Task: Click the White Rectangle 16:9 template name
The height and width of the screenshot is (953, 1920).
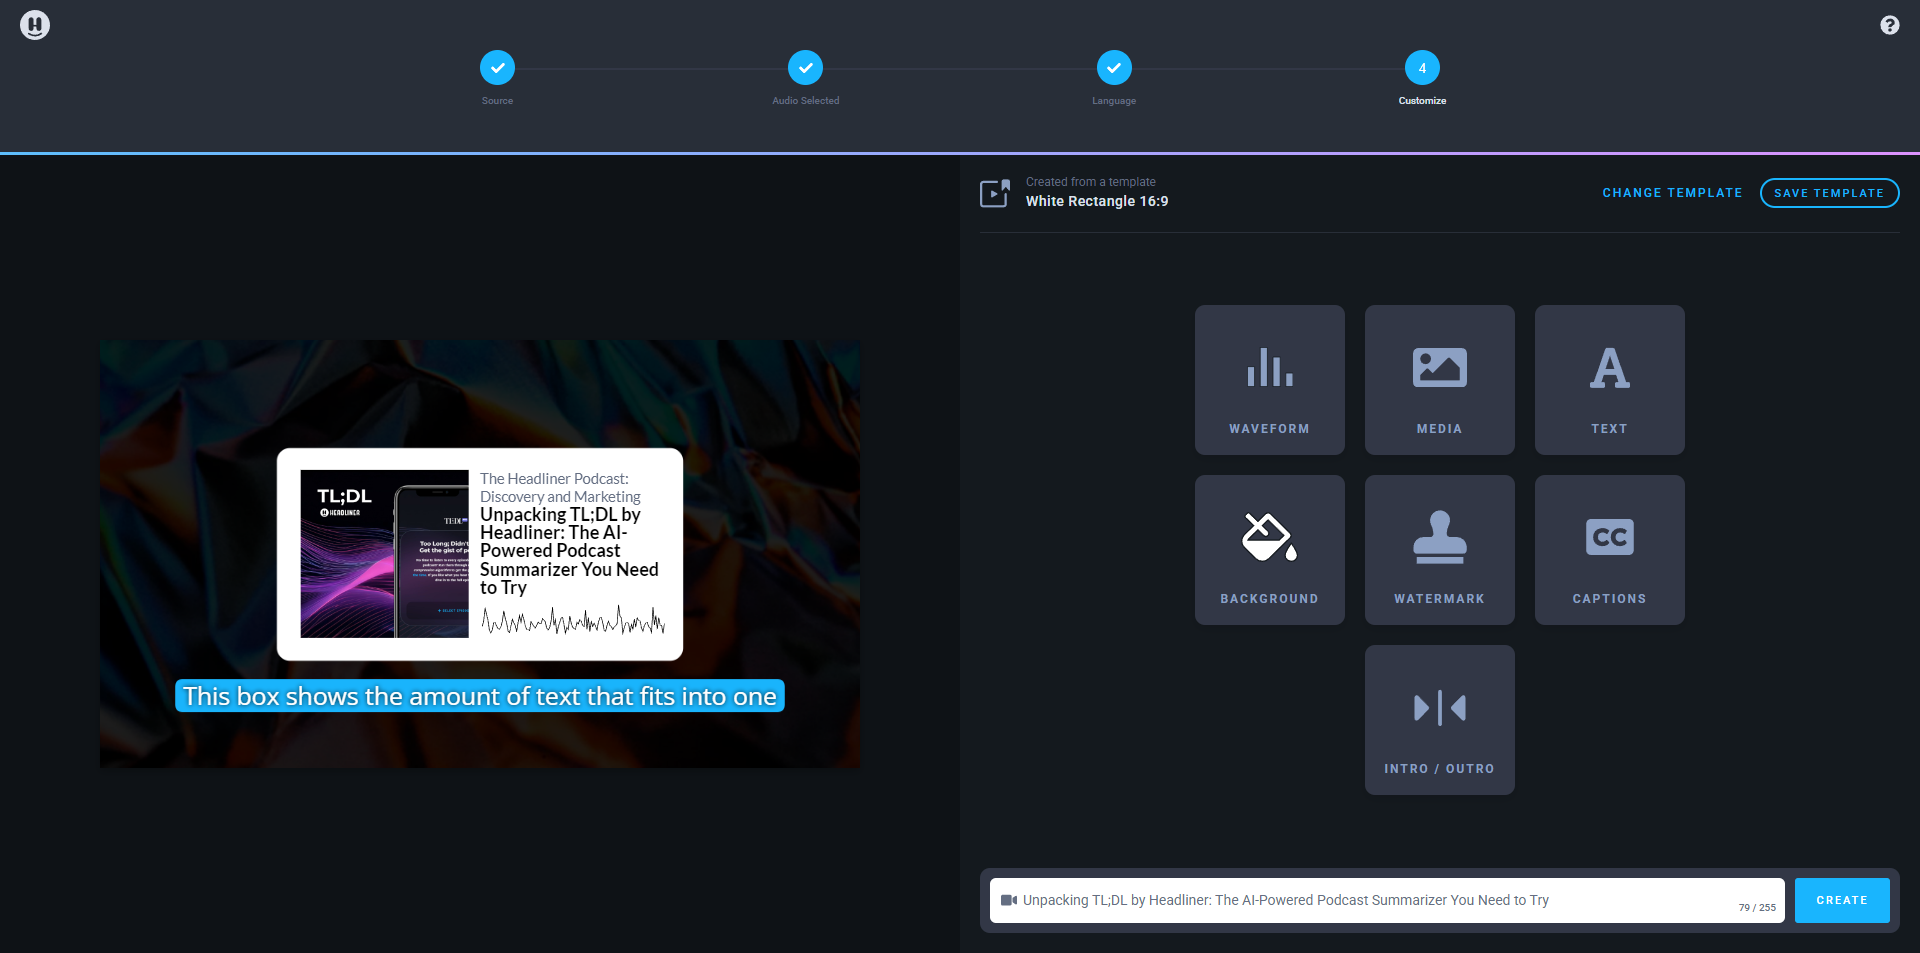Action: tap(1097, 201)
